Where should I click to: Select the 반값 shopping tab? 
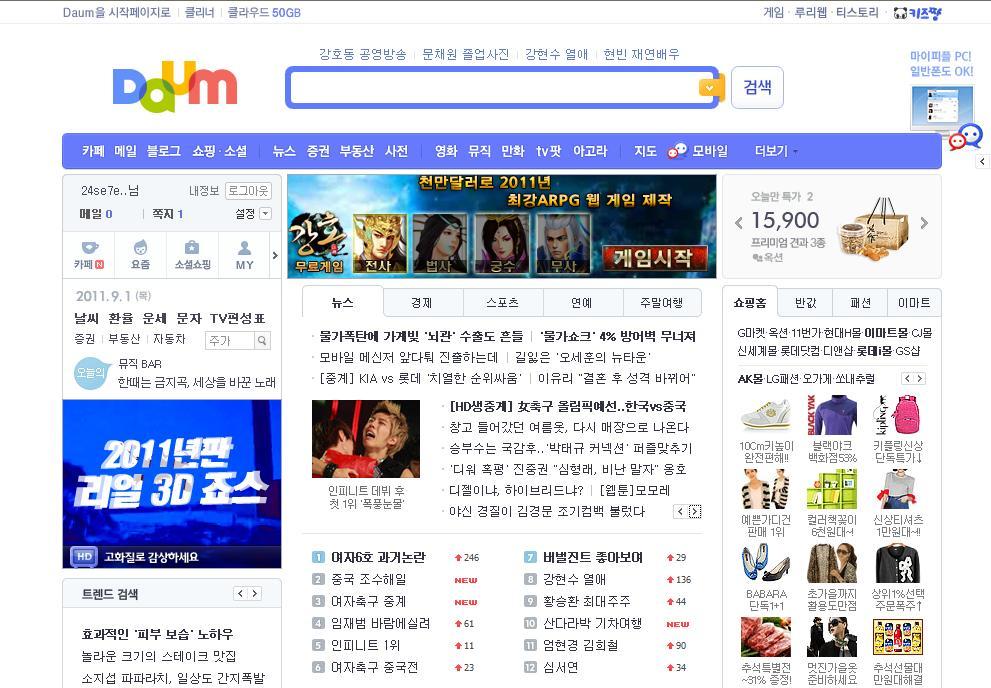pos(805,303)
